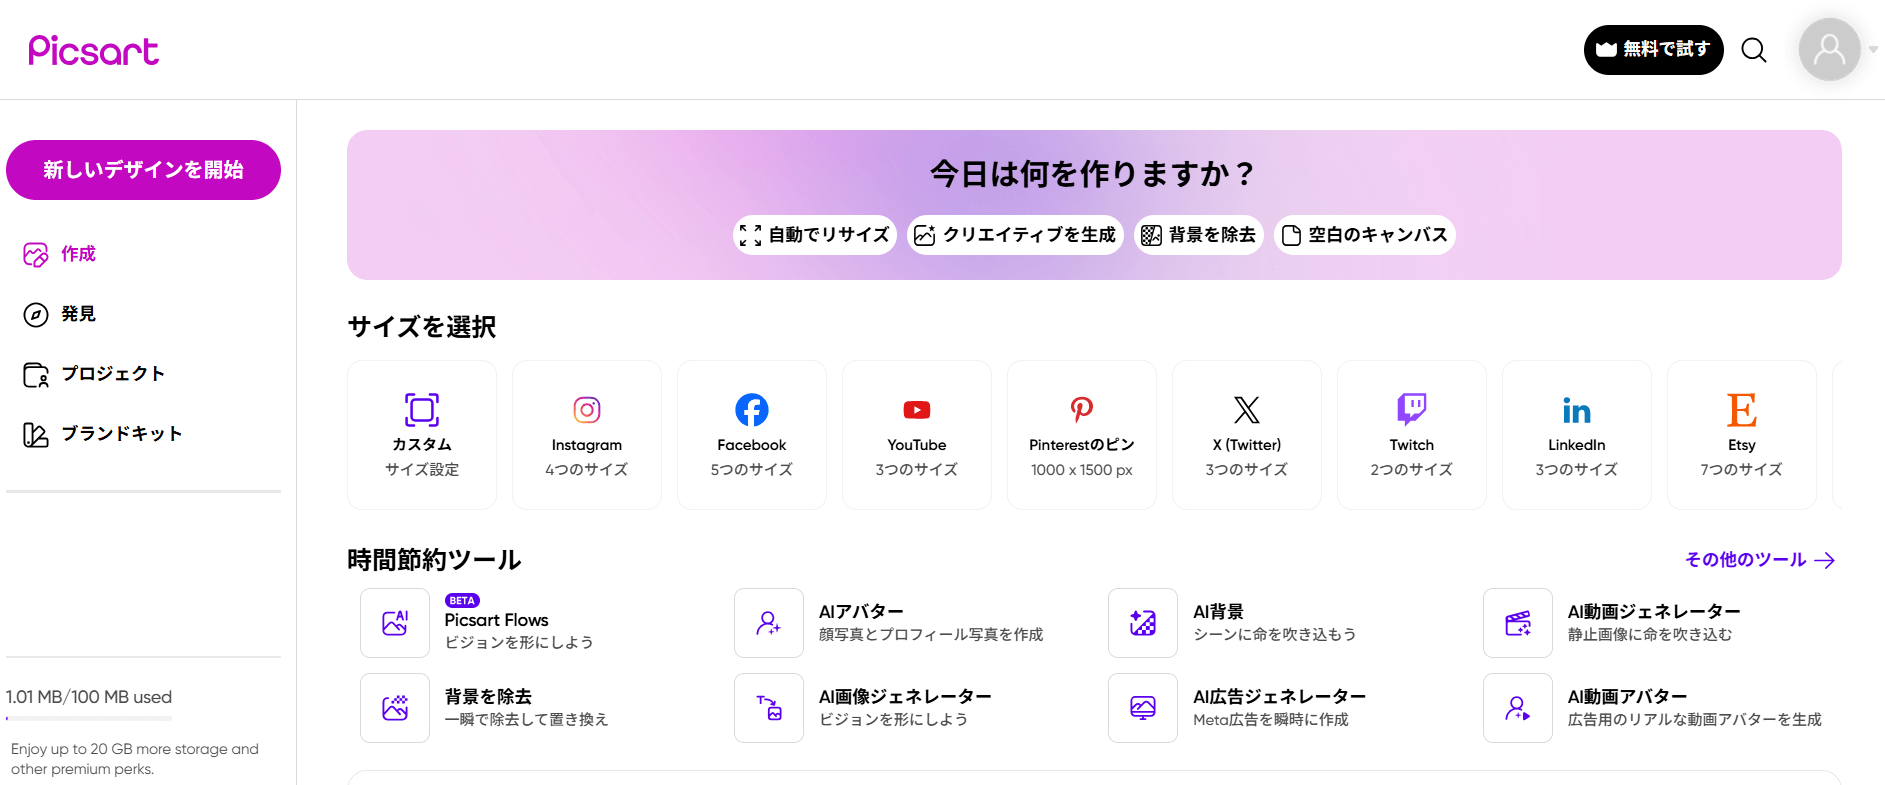The height and width of the screenshot is (785, 1885).
Task: Select the Etsy size preset
Action: (1741, 435)
